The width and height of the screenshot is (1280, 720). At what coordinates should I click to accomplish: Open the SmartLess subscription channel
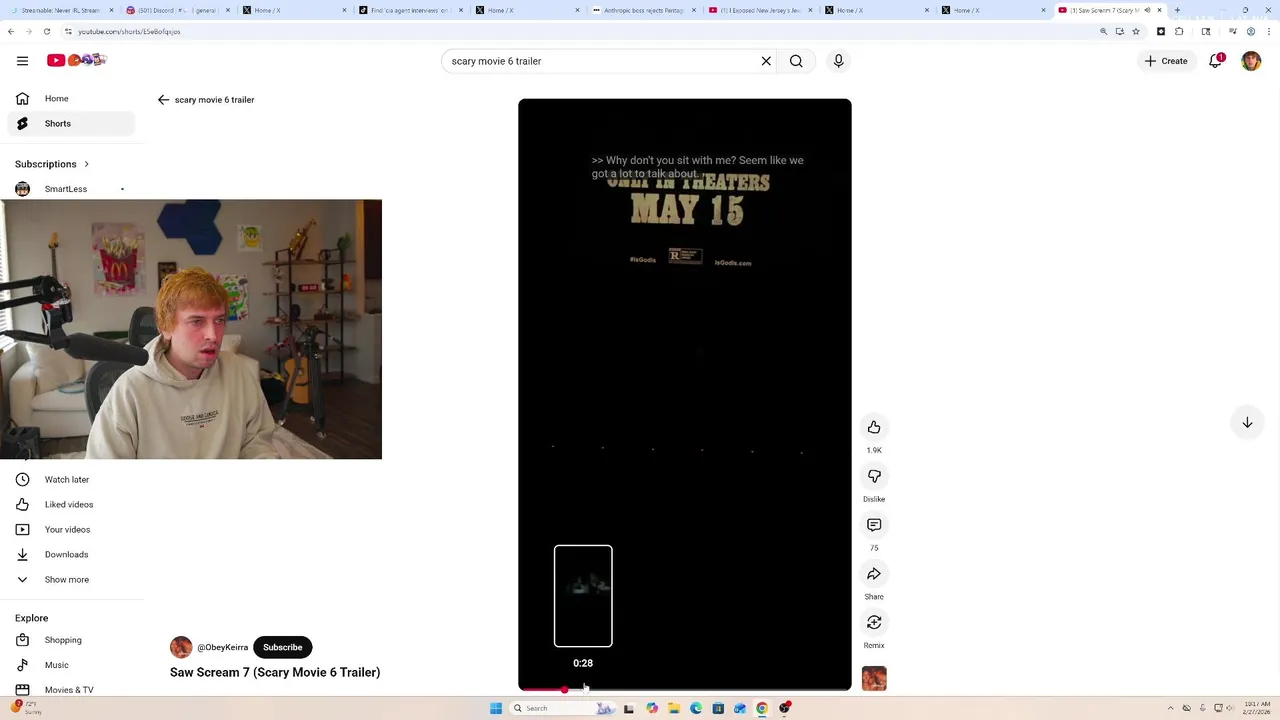coord(70,189)
